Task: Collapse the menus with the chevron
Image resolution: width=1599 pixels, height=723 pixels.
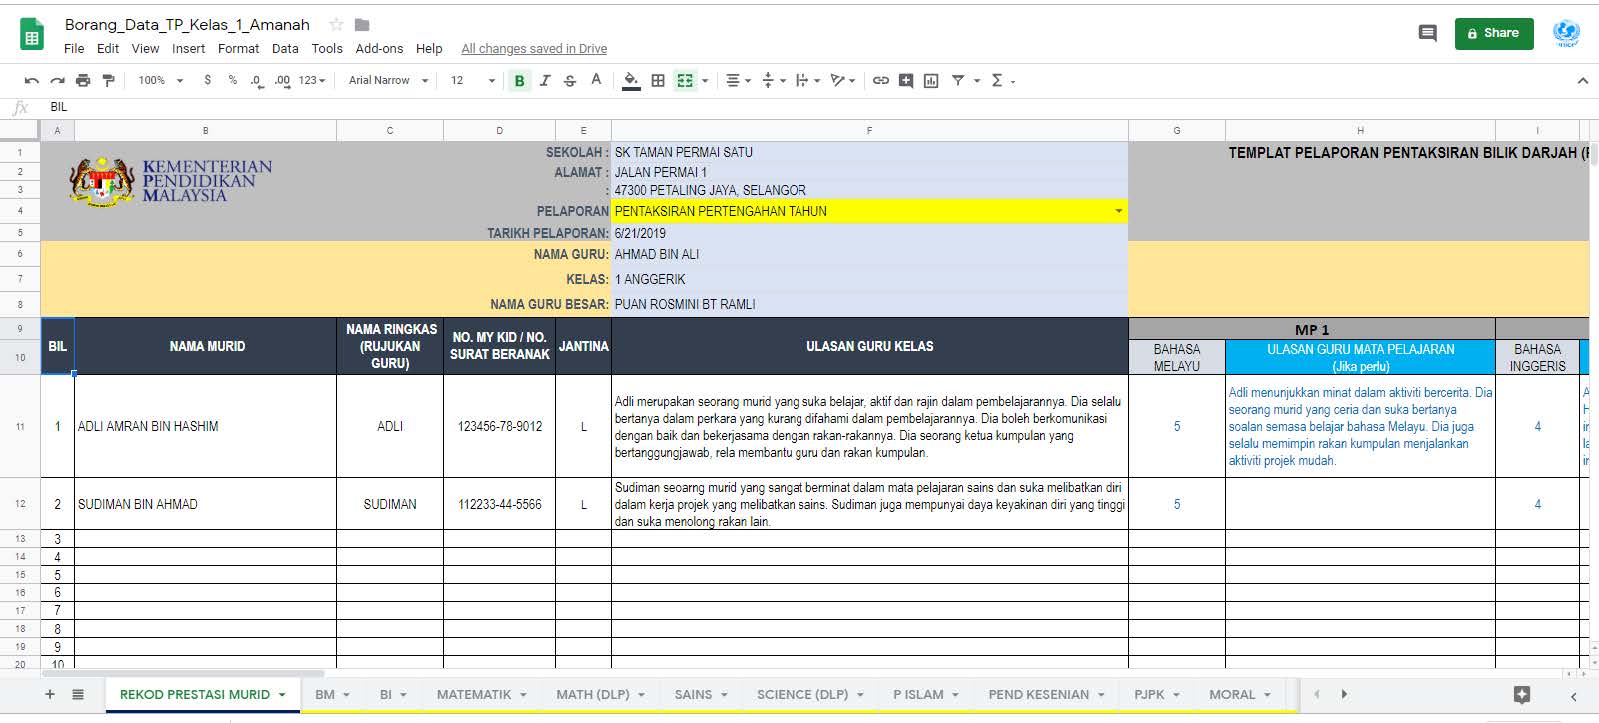Action: [x=1582, y=81]
